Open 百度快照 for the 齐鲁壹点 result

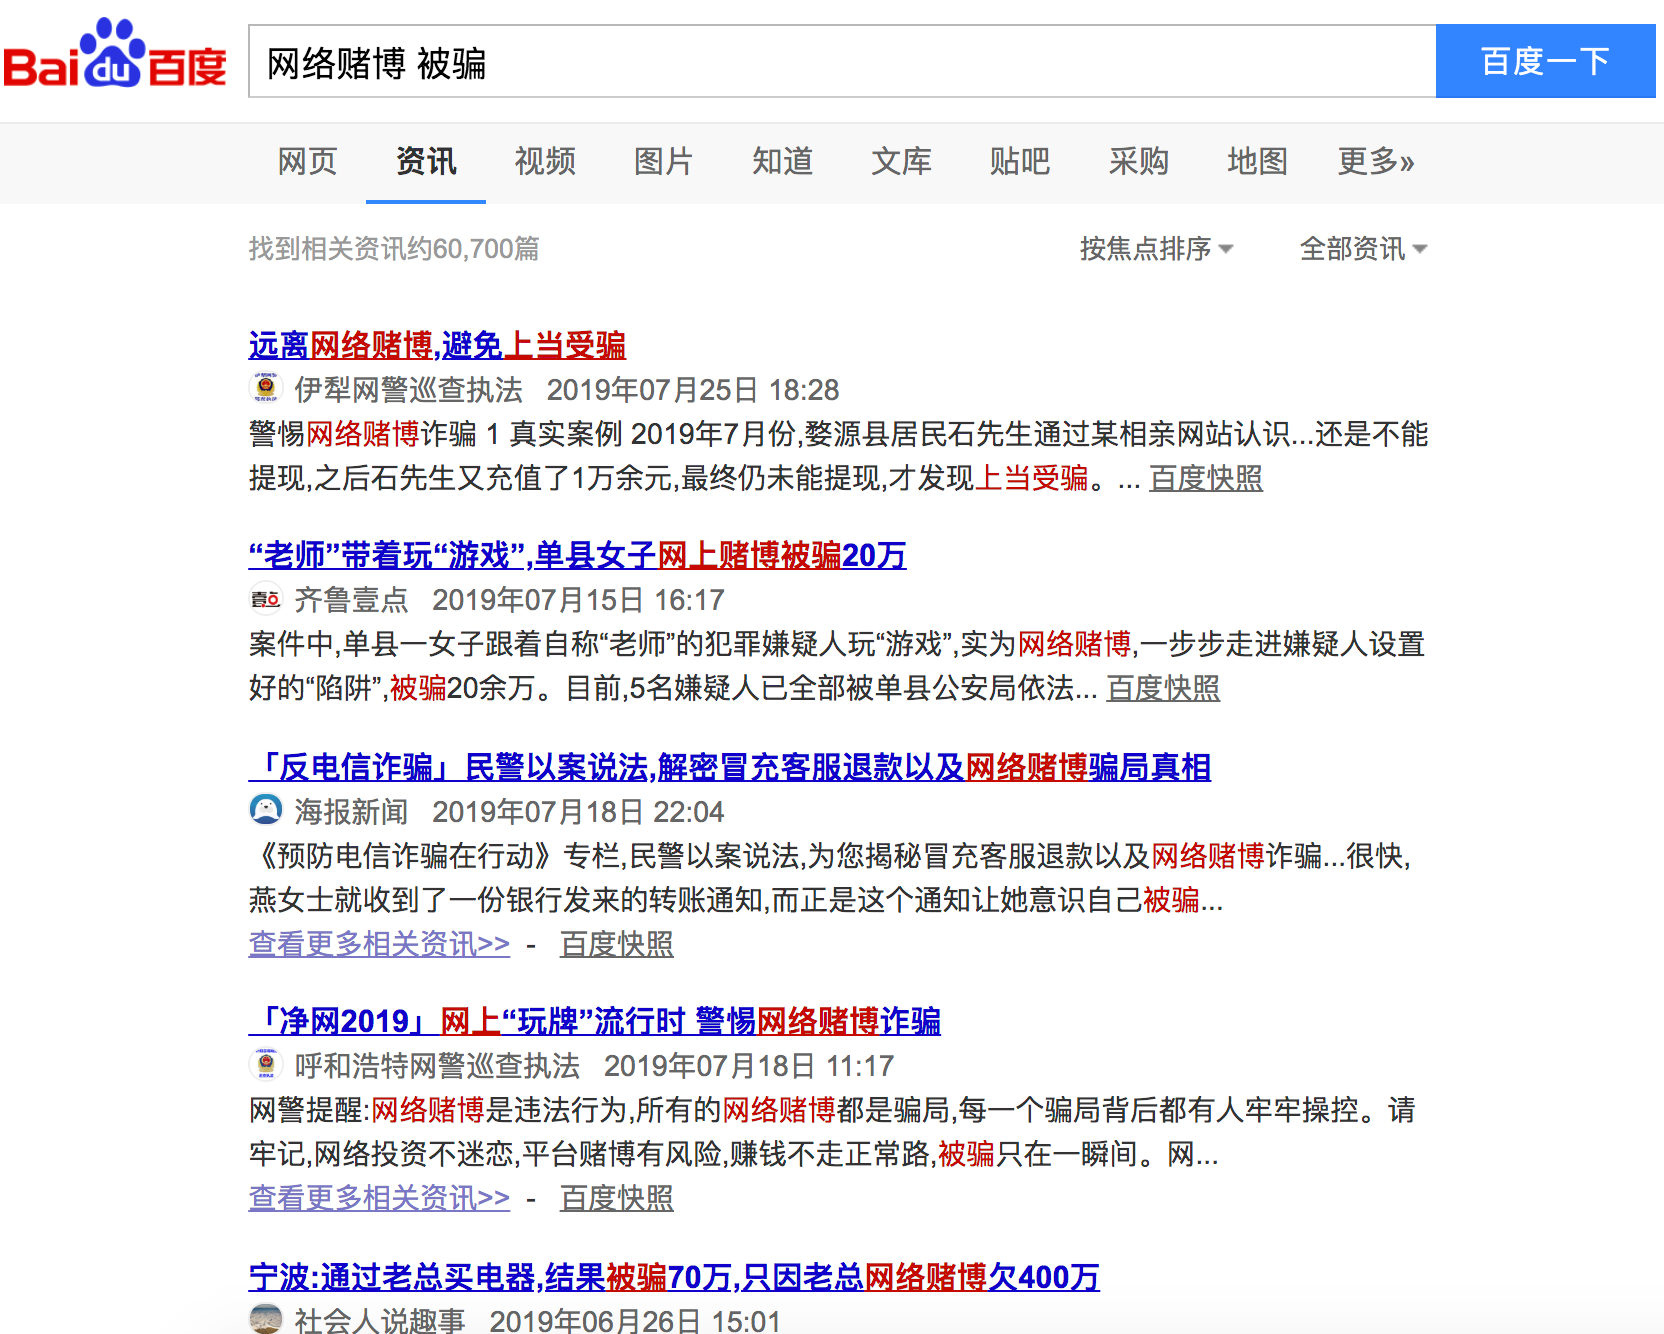click(x=1163, y=688)
